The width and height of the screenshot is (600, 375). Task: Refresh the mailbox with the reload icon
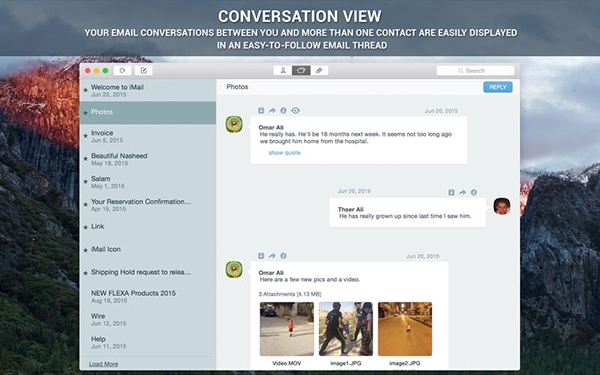tap(122, 70)
